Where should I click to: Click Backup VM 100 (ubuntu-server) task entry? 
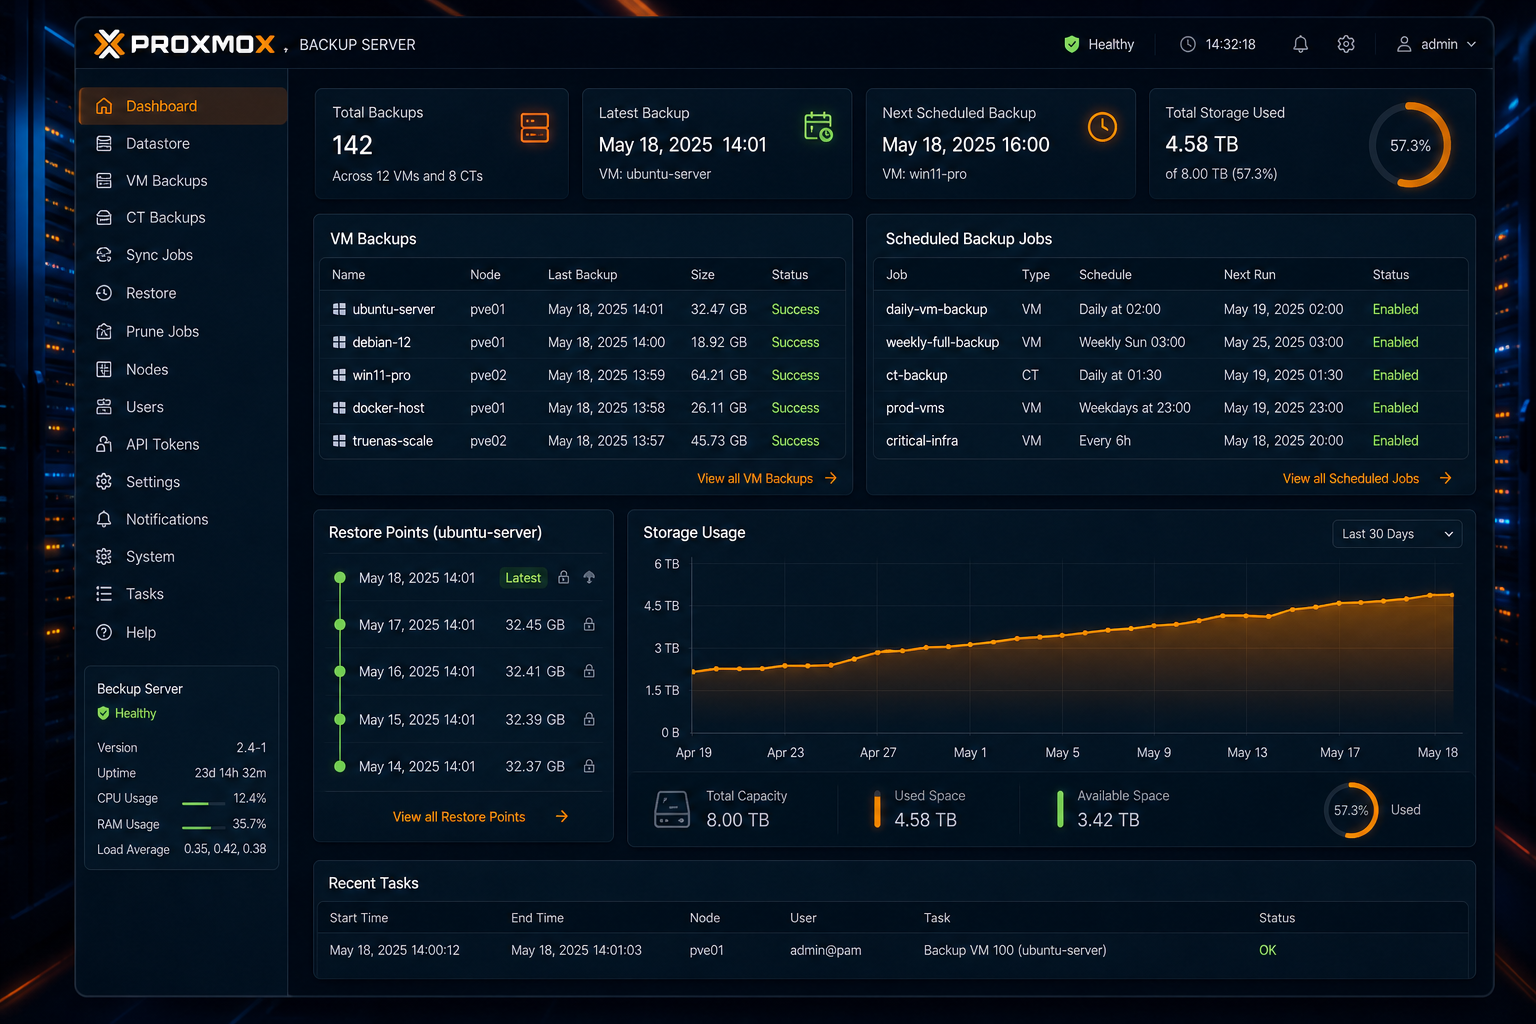pos(1015,951)
